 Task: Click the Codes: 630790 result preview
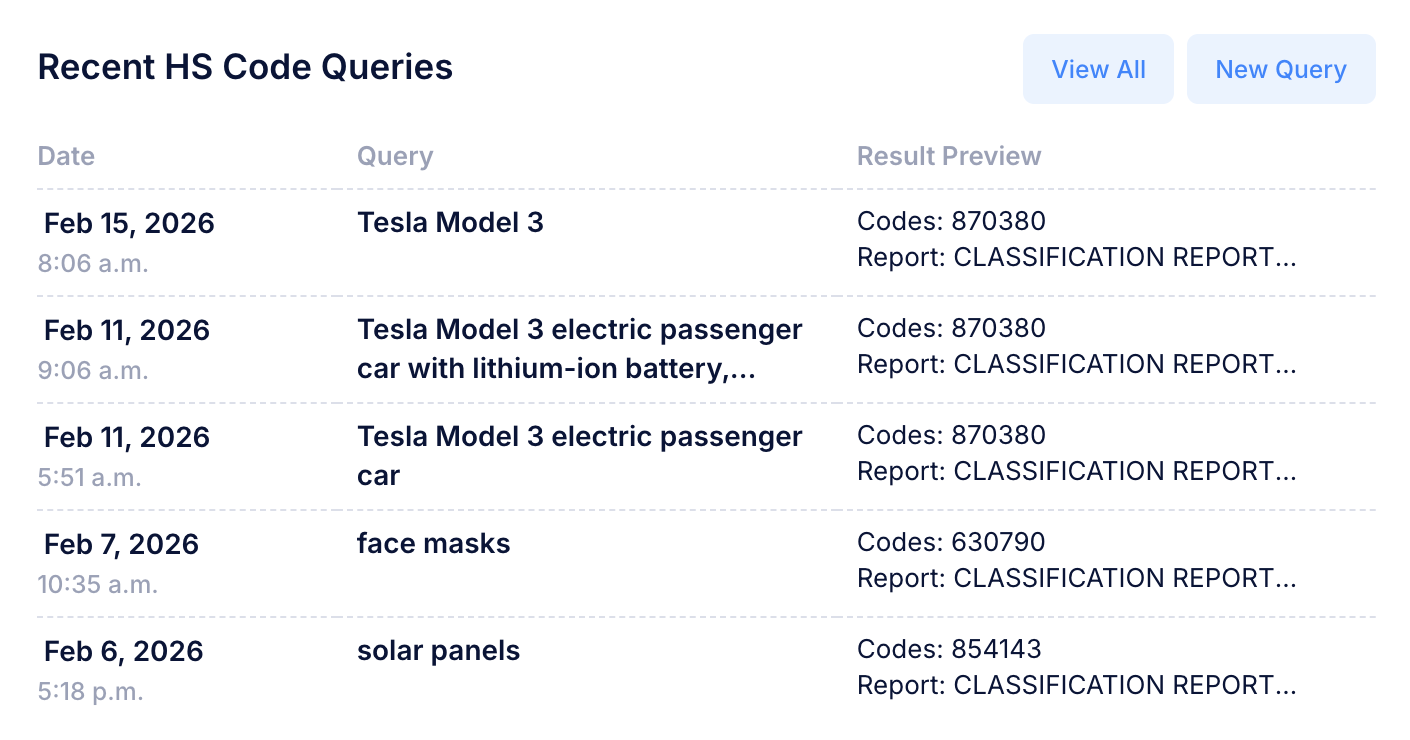951,542
